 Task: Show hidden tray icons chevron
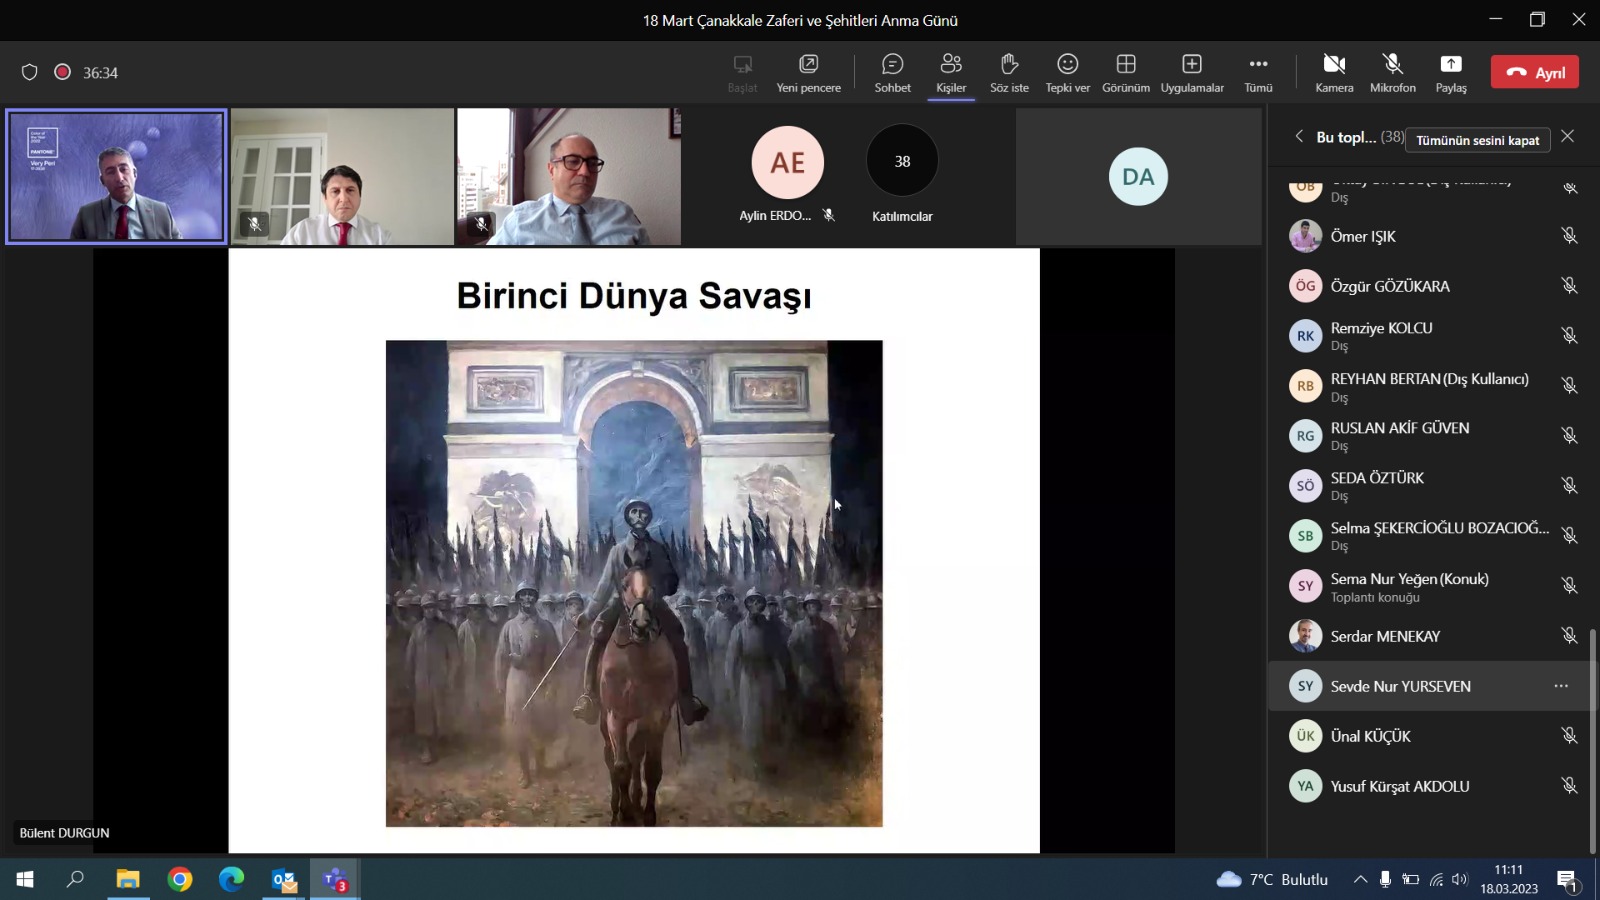coord(1360,880)
